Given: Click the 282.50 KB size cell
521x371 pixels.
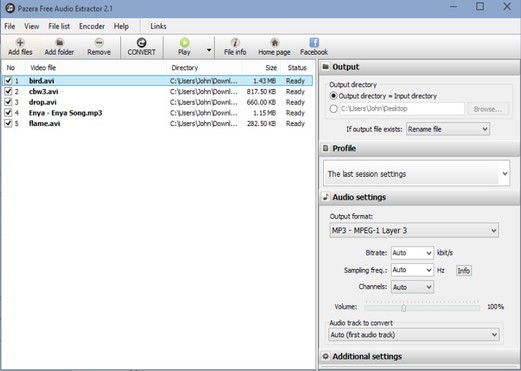Looking at the screenshot, I should tap(261, 123).
